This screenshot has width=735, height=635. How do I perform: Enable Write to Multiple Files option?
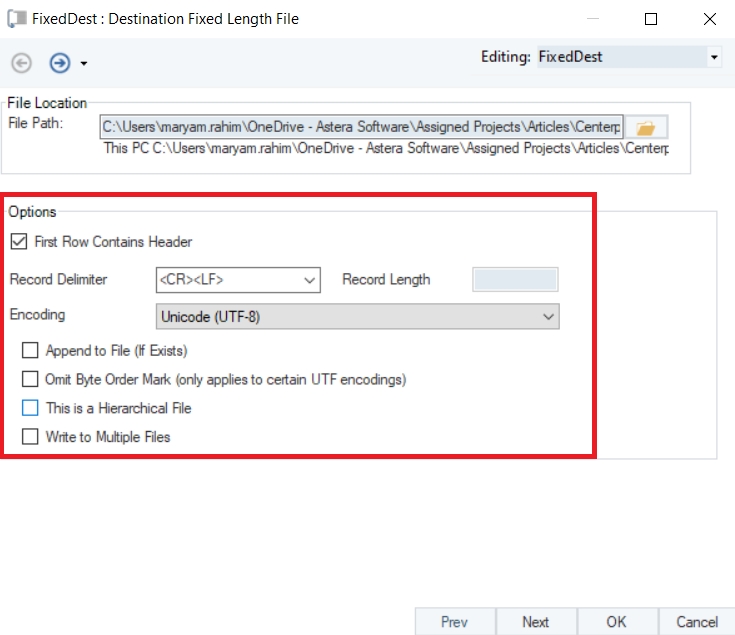click(30, 437)
